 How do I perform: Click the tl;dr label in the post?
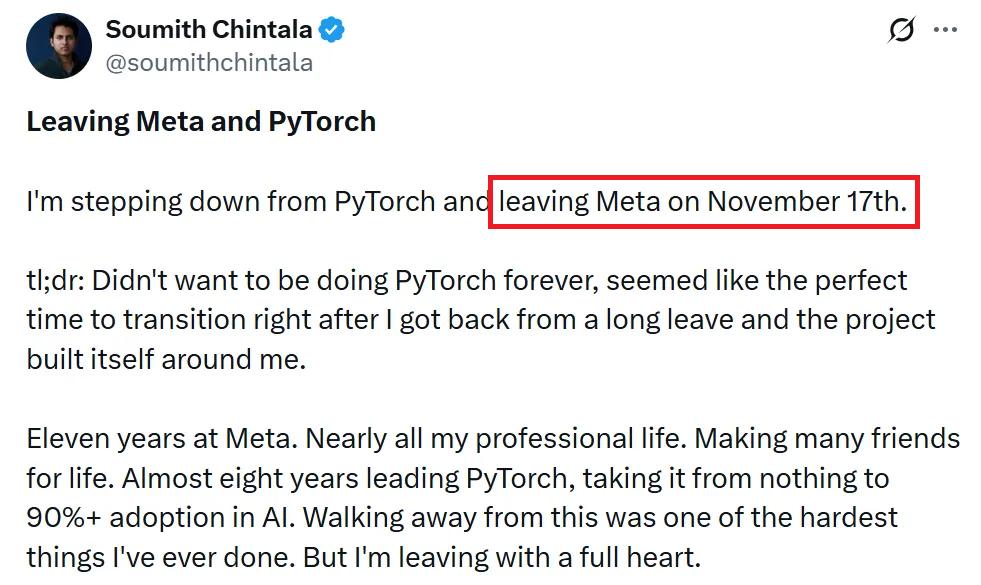pos(56,281)
